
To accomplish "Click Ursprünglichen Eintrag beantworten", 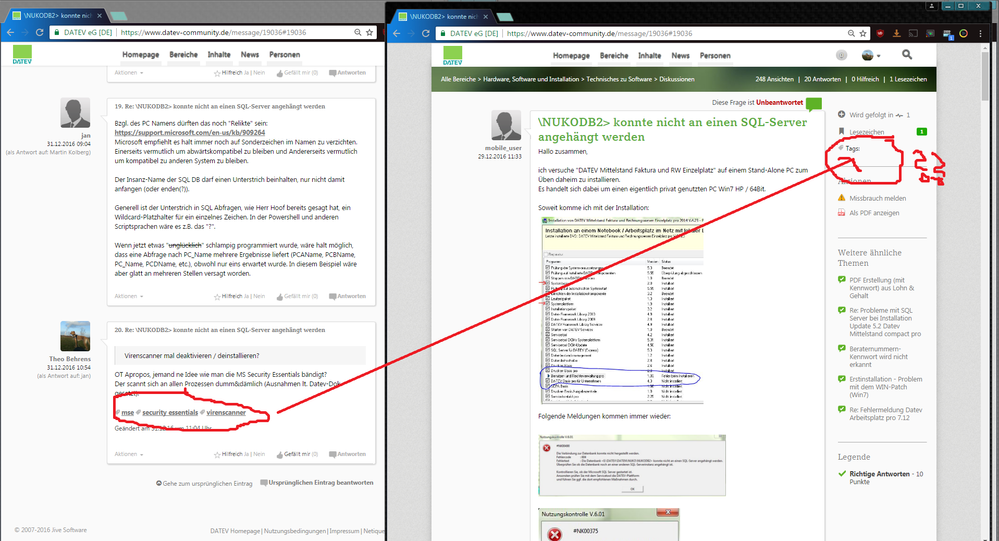I will pyautogui.click(x=317, y=483).
